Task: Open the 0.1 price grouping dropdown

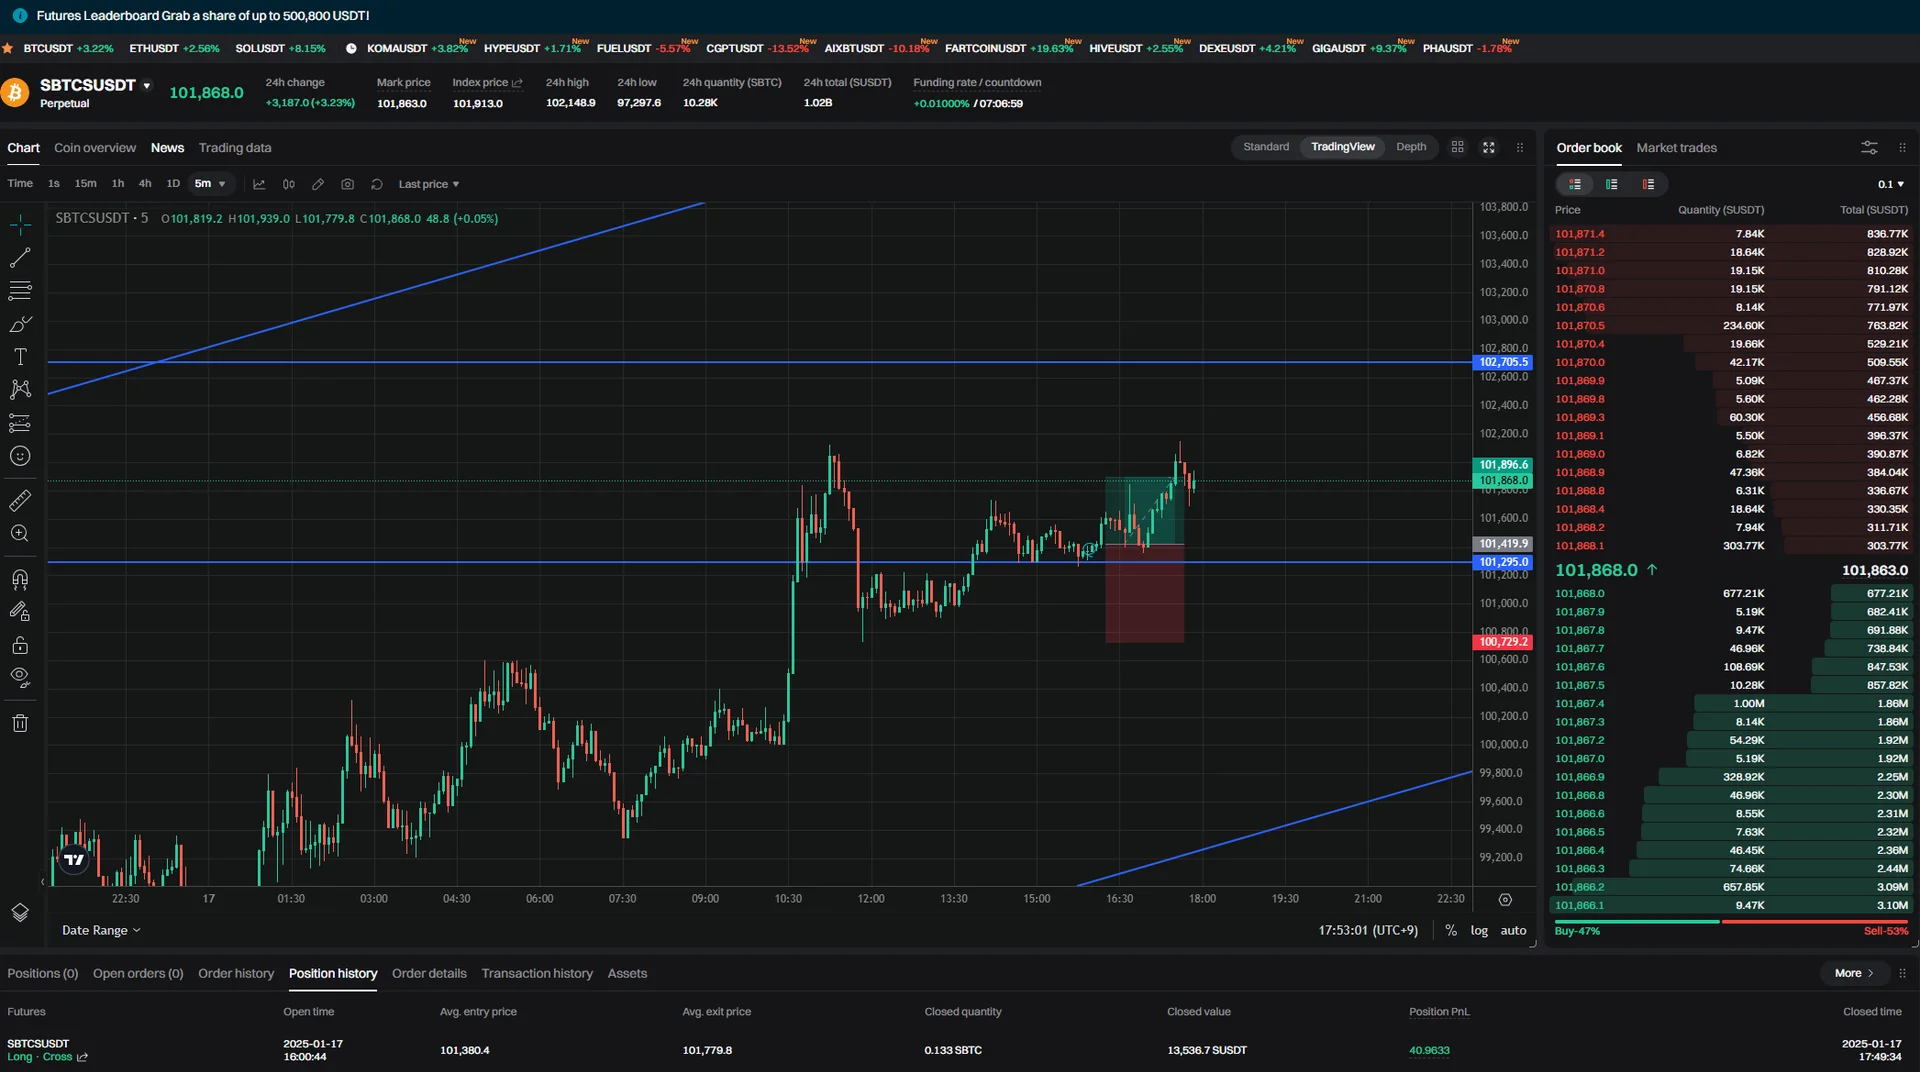Action: click(1891, 184)
